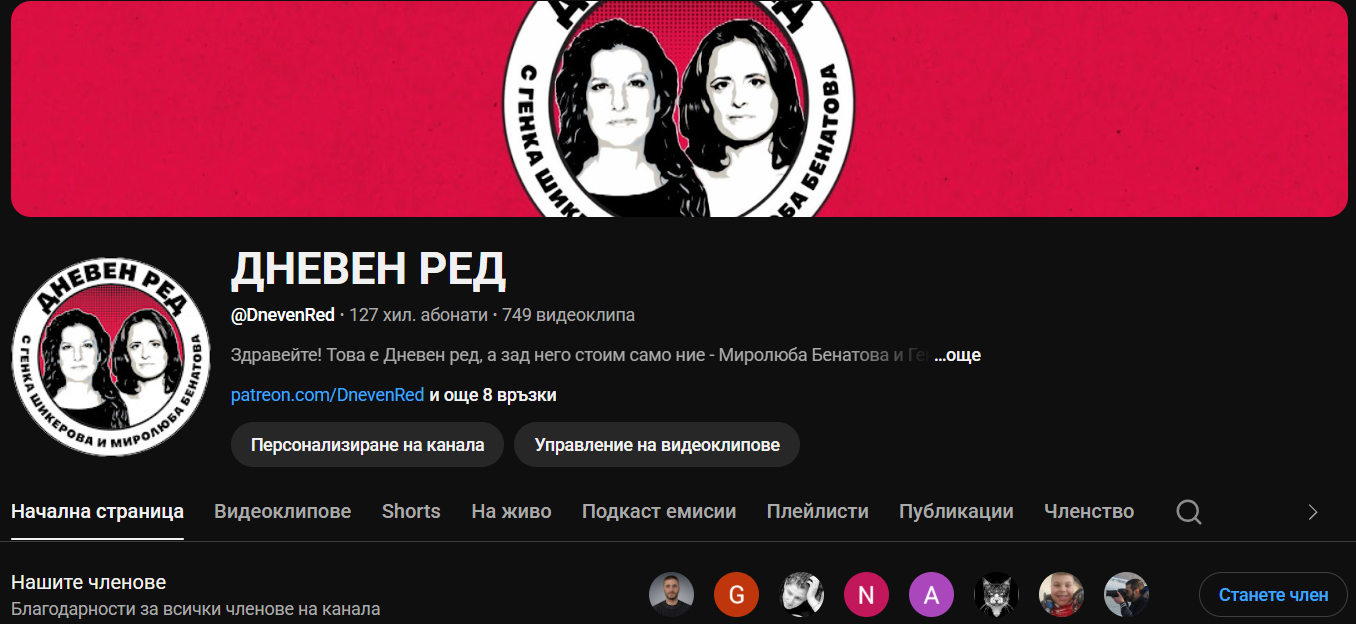Viewport: 1356px width, 624px height.
Task: Show 'и още 8 връзки' links list
Action: click(x=493, y=395)
